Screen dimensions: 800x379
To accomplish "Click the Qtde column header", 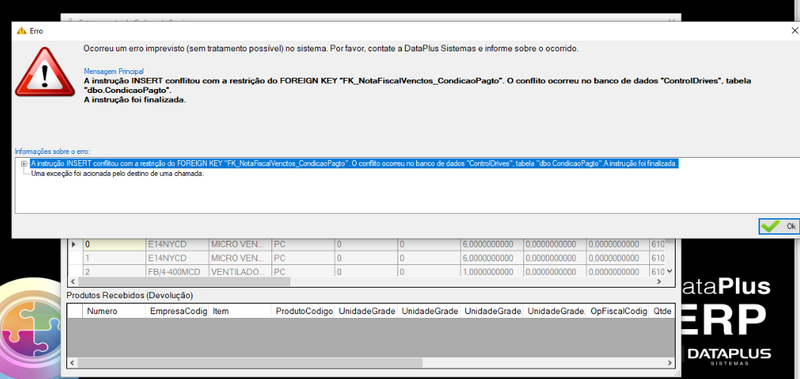I will [662, 311].
